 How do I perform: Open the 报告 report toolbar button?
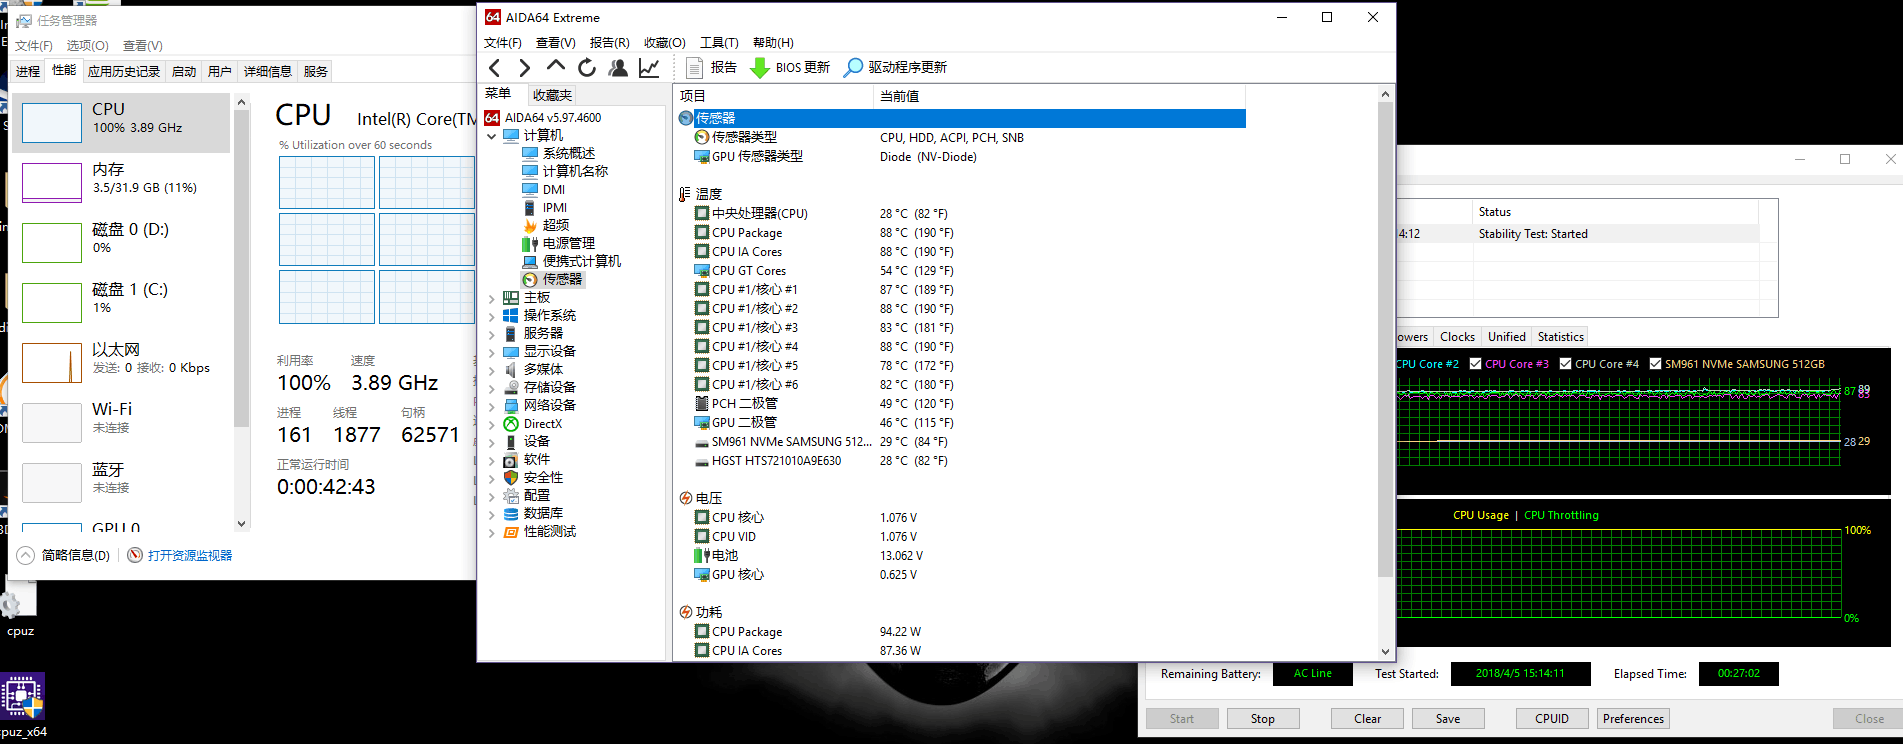(712, 67)
